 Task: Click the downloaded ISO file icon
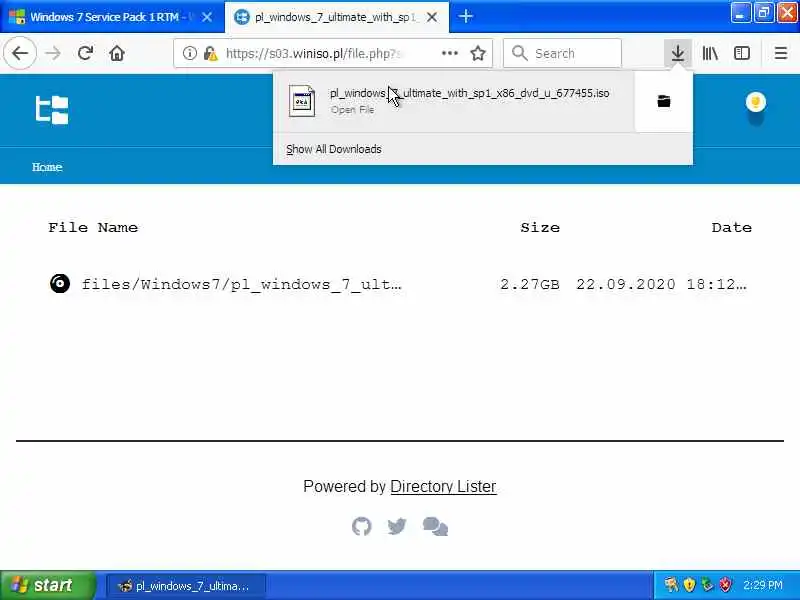[x=302, y=101]
